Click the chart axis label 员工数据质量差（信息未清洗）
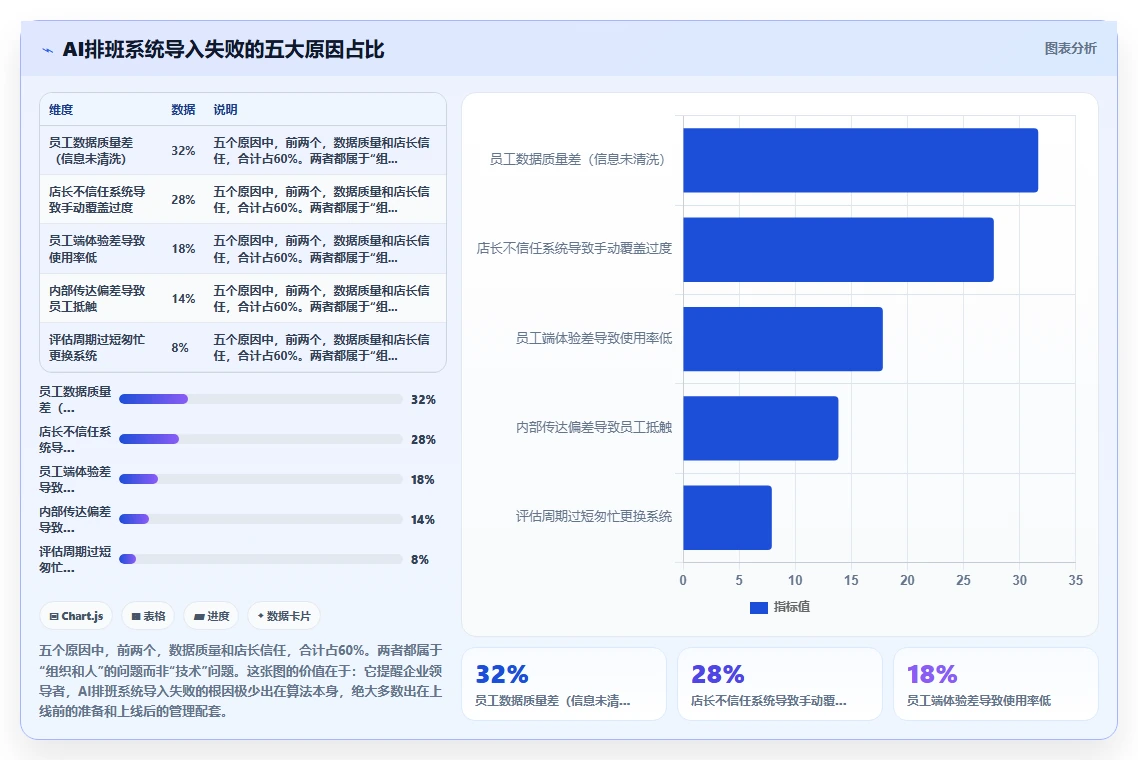Image resolution: width=1138 pixels, height=760 pixels. [577, 160]
